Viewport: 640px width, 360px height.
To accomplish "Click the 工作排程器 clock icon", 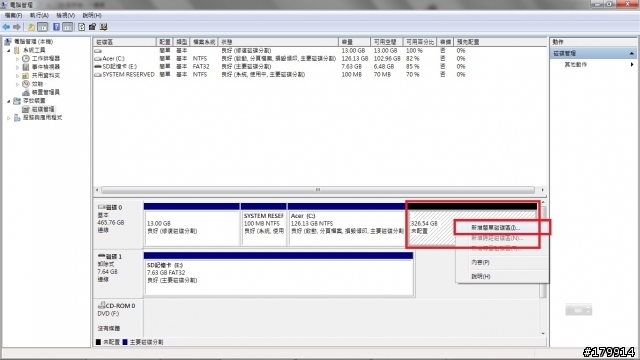I will pyautogui.click(x=26, y=59).
